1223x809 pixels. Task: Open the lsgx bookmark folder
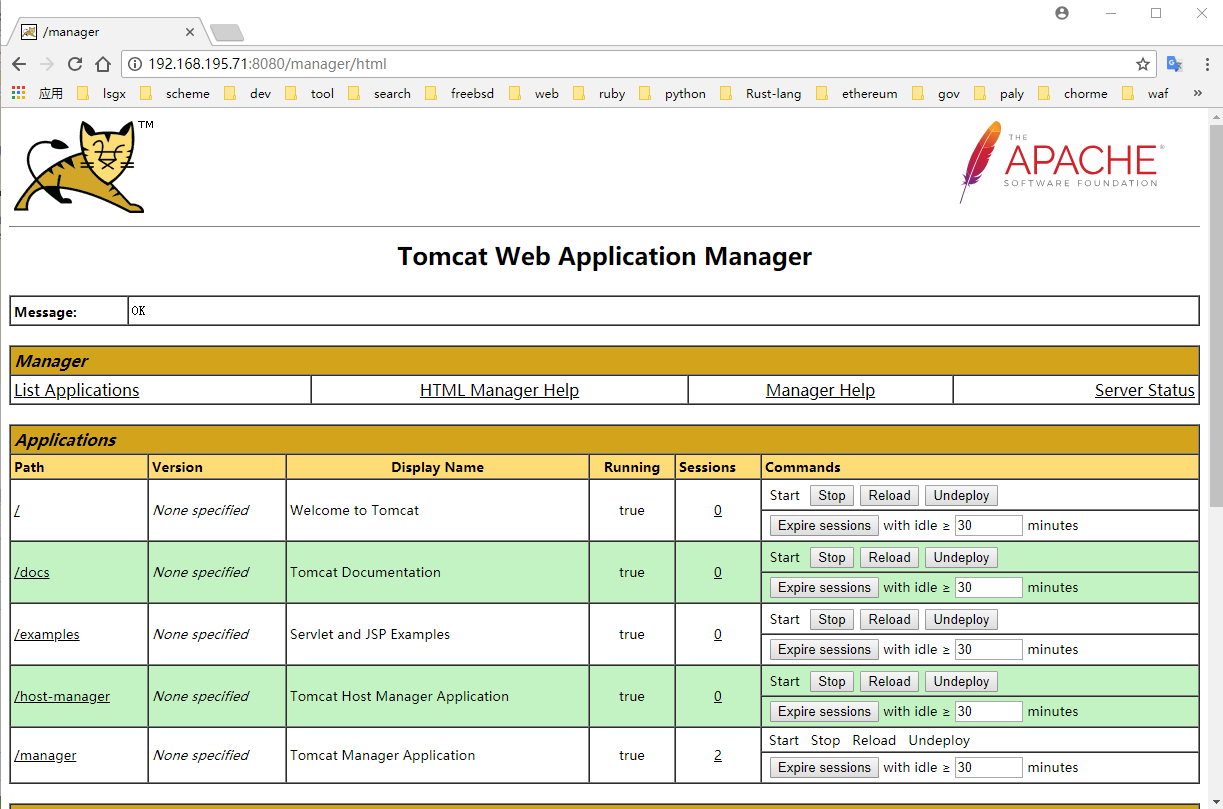(102, 93)
